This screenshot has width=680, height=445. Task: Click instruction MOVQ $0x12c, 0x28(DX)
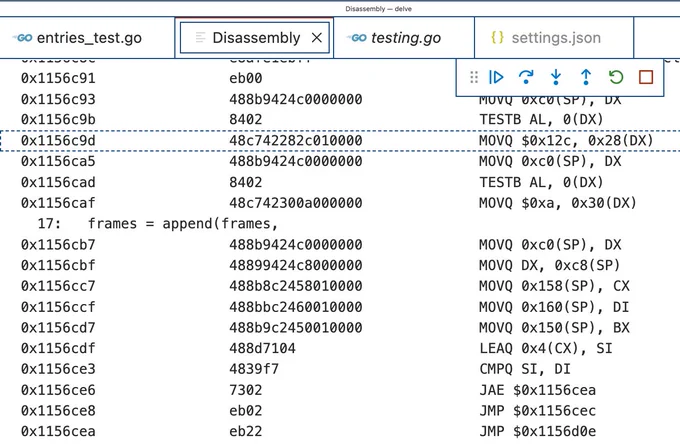(x=566, y=141)
